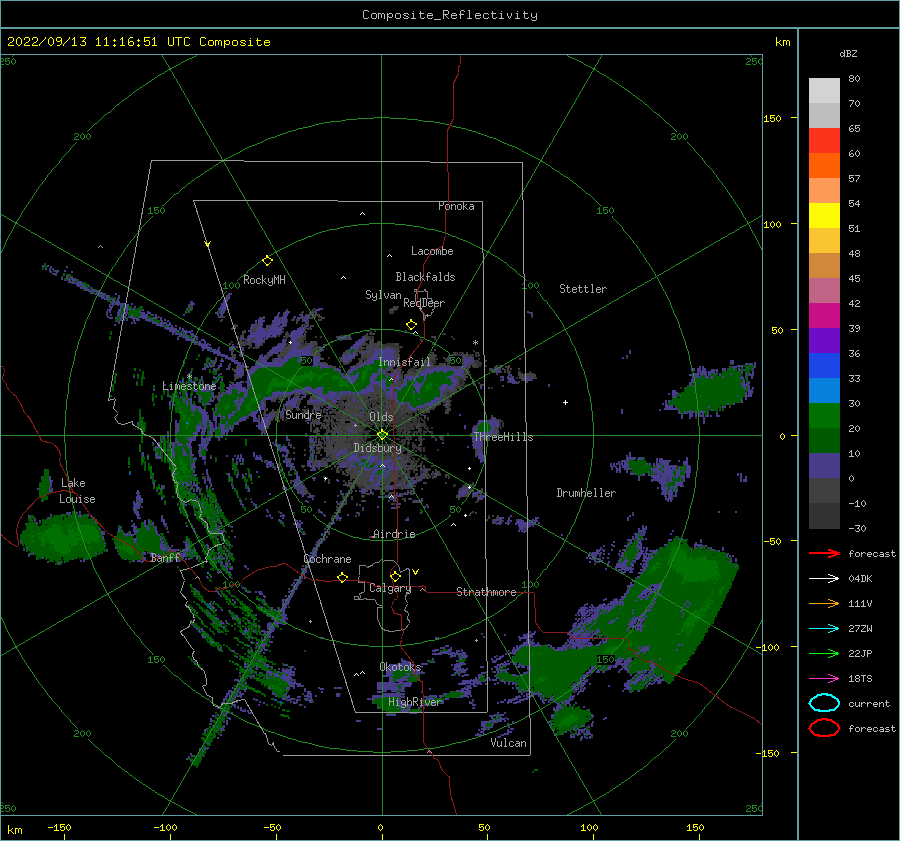This screenshot has width=900, height=841.
Task: Click the yellow km label at top right
Action: point(782,42)
